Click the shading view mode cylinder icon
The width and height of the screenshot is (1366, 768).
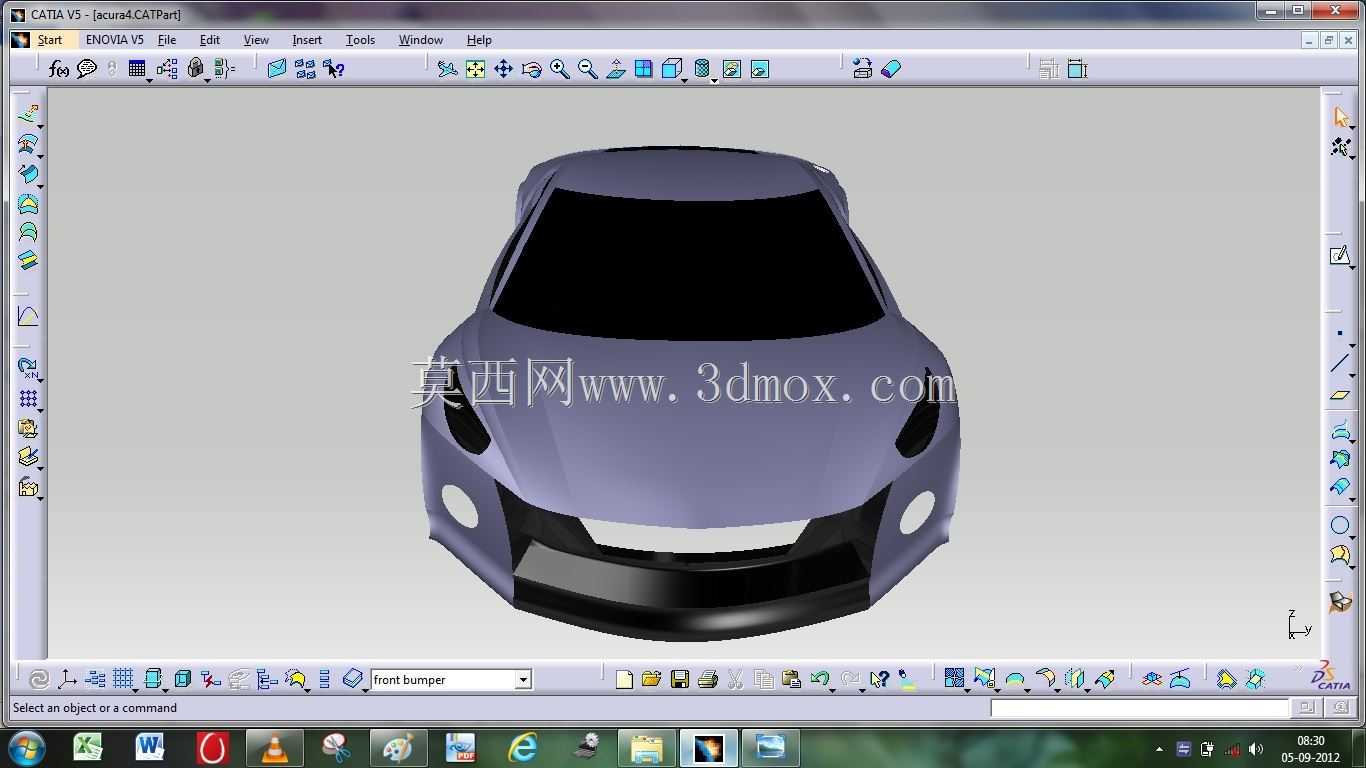click(702, 69)
